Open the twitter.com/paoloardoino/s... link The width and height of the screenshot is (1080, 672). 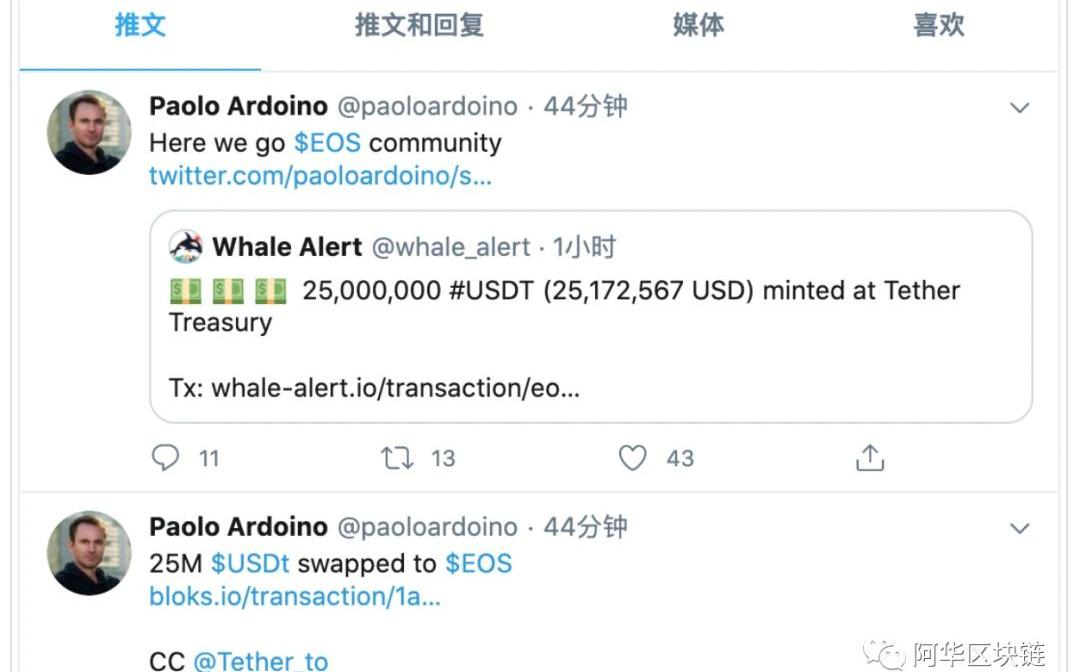pos(320,176)
